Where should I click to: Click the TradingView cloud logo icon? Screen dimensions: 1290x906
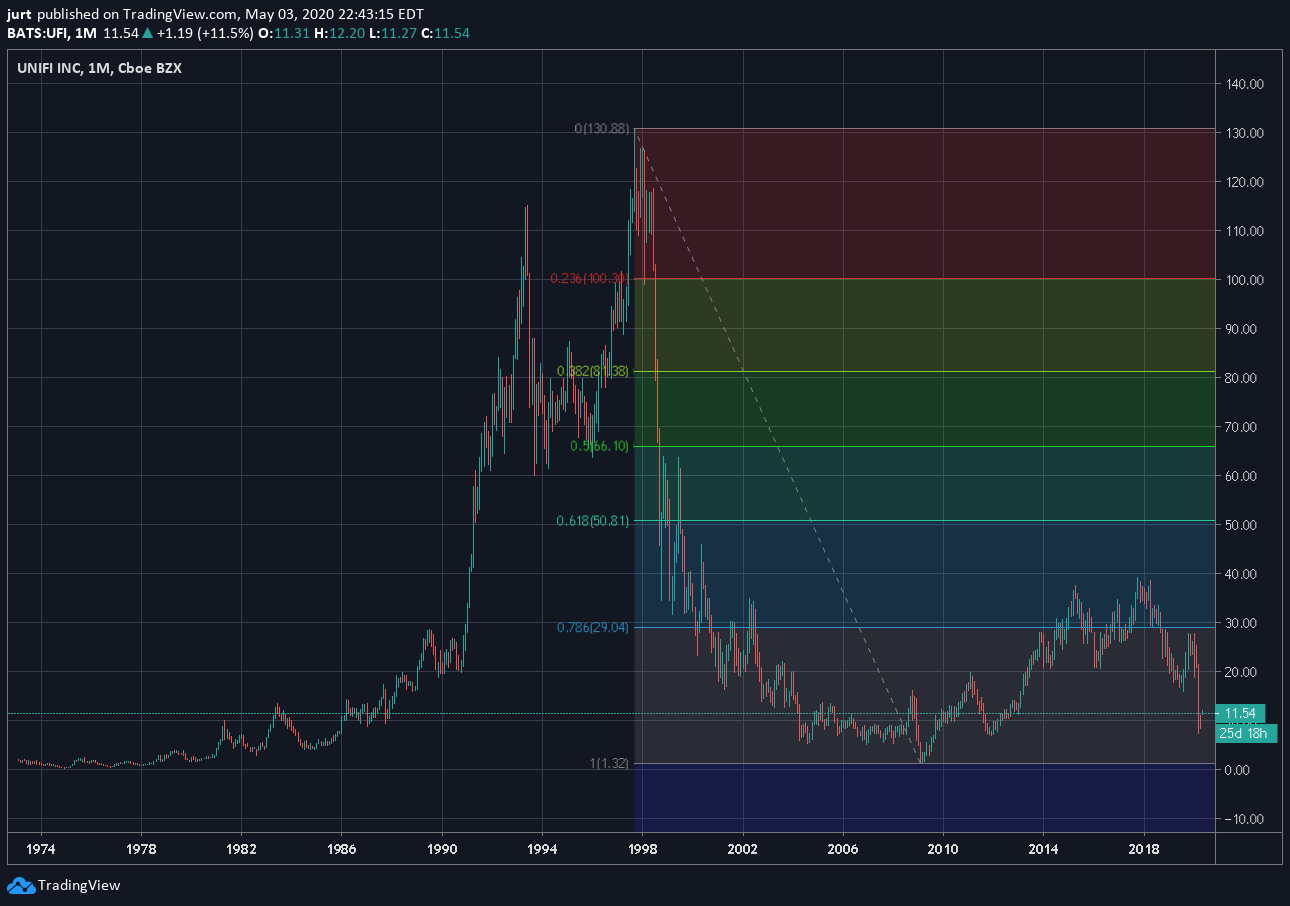[20, 885]
